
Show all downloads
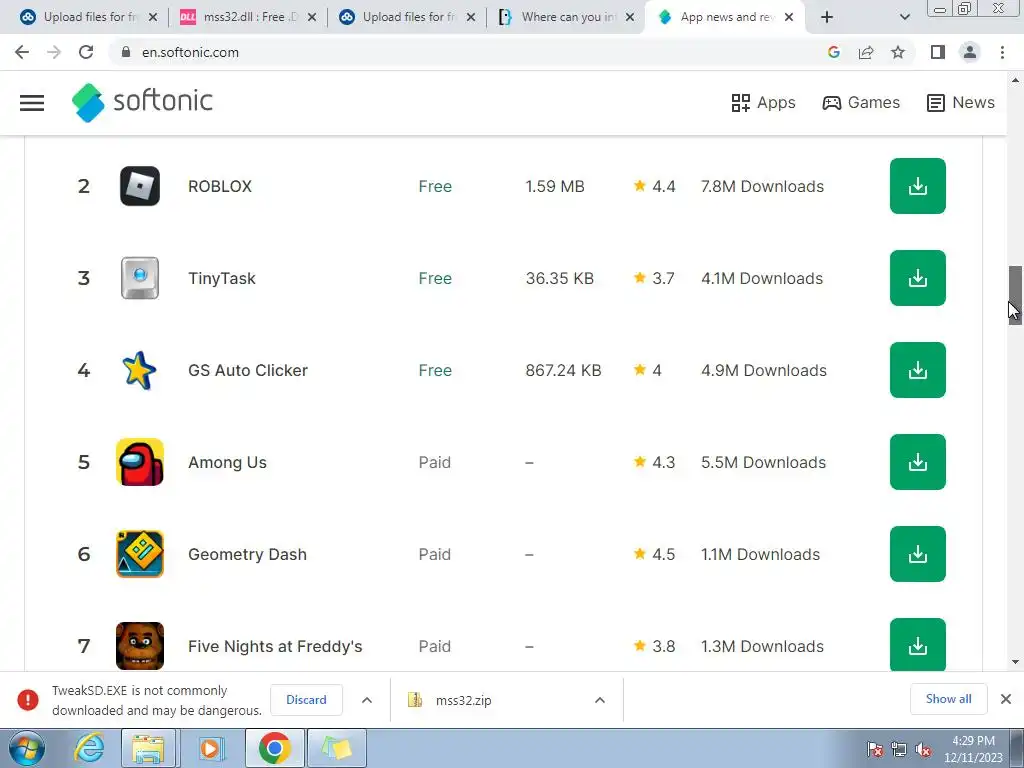948,699
